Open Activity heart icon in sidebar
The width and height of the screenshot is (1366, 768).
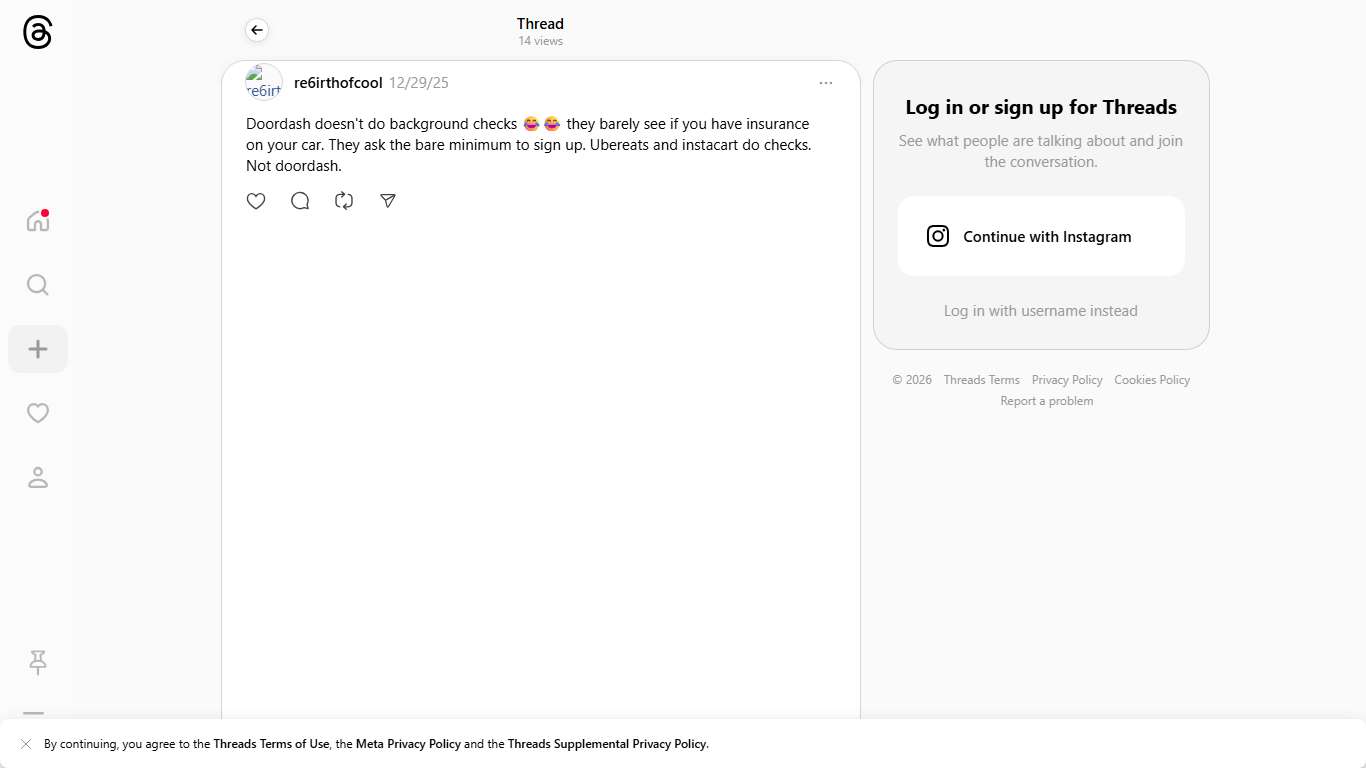click(38, 413)
